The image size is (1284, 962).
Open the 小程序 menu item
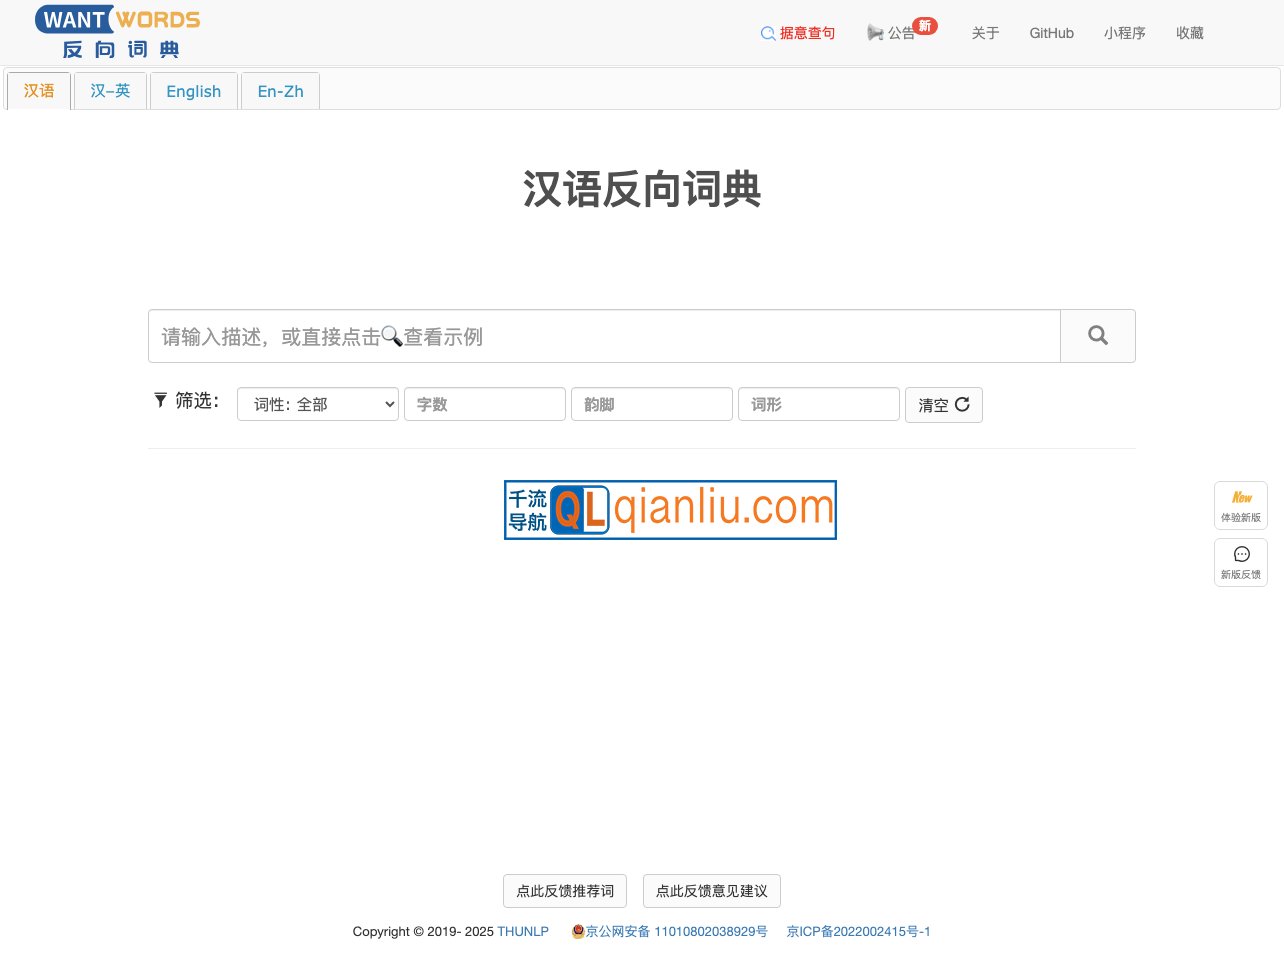coord(1125,33)
